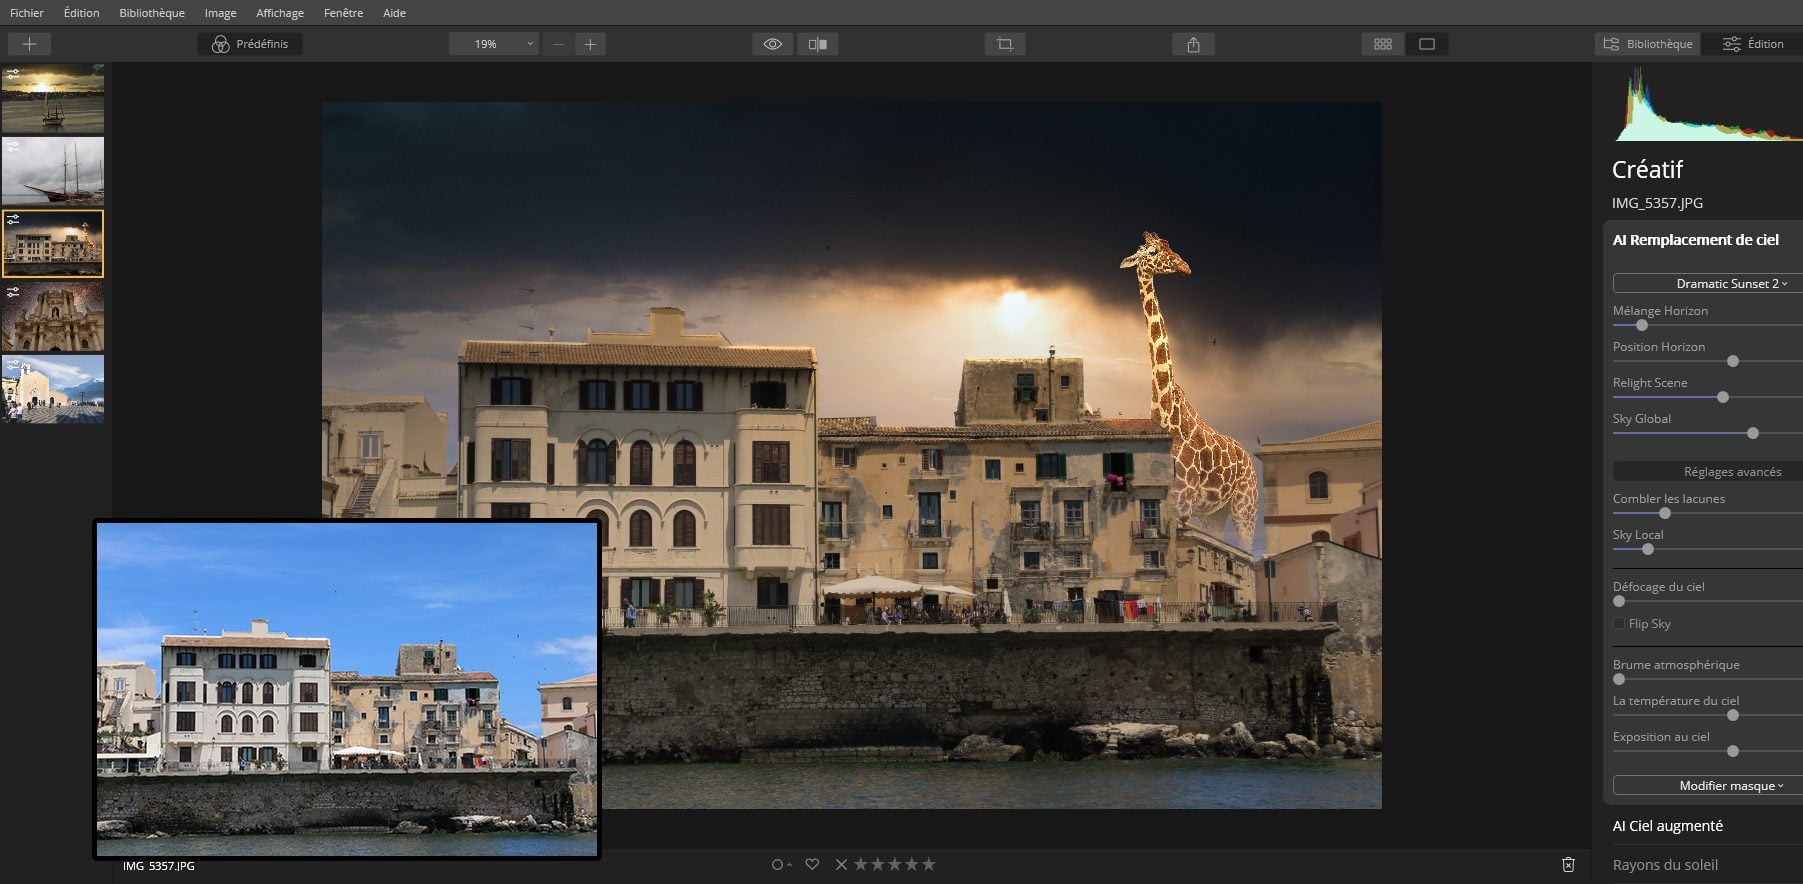Click the original photo inset preview
1803x884 pixels.
coord(347,689)
